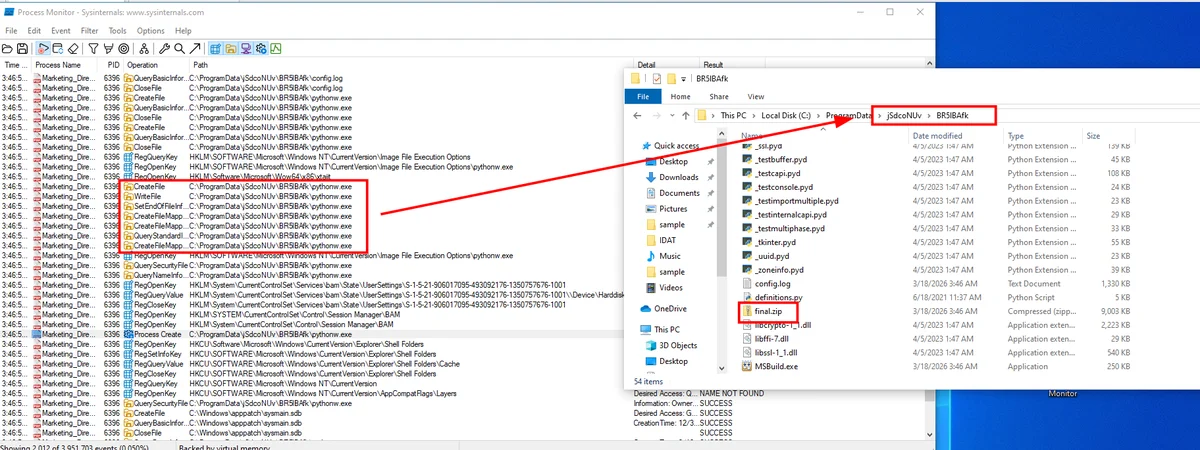The width and height of the screenshot is (1200, 450).
Task: Click the Date modified column header
Action: 938,135
